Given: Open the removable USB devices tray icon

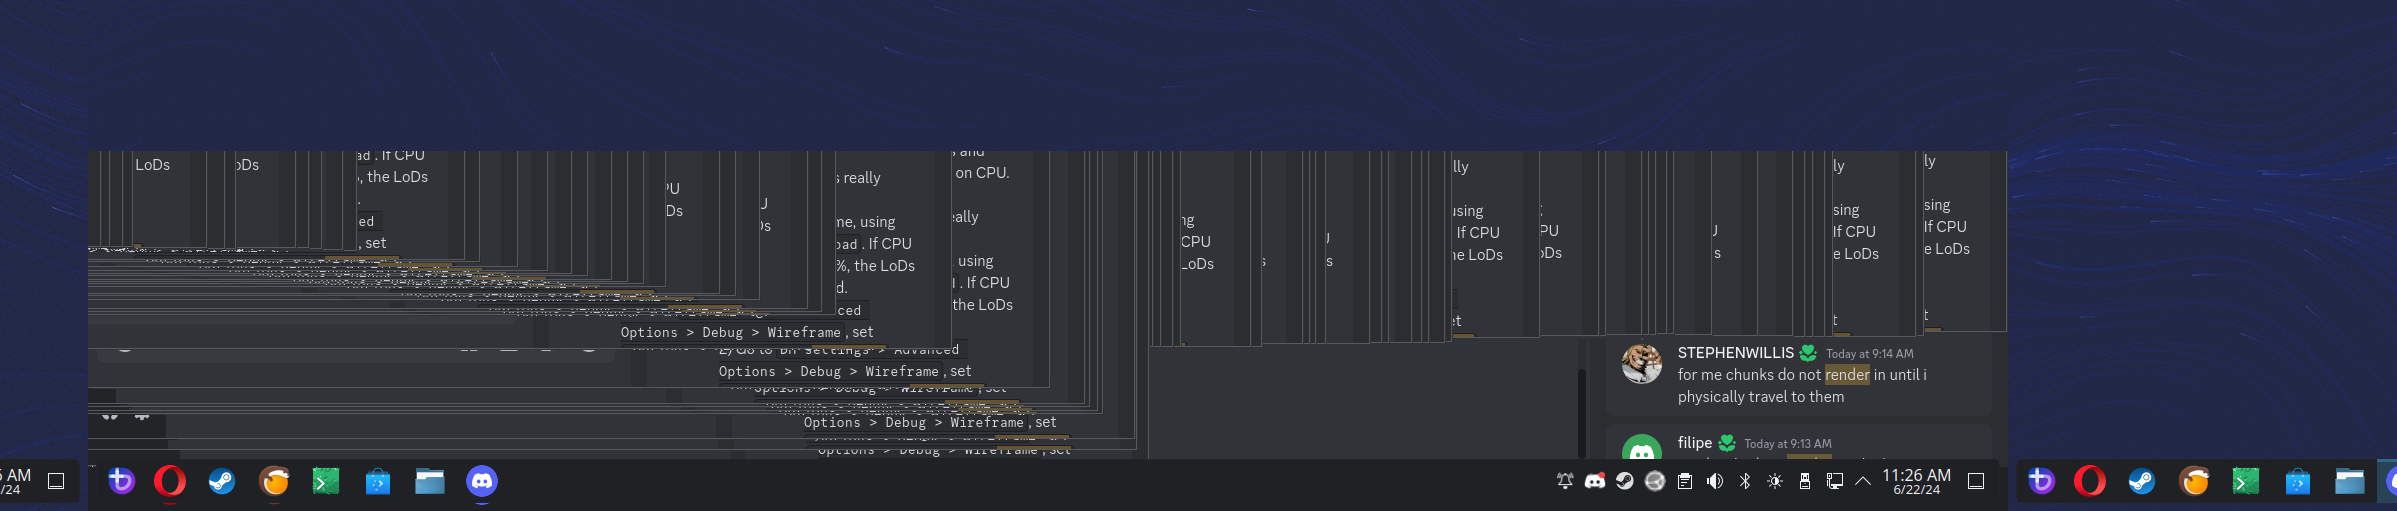Looking at the screenshot, I should pyautogui.click(x=1805, y=481).
